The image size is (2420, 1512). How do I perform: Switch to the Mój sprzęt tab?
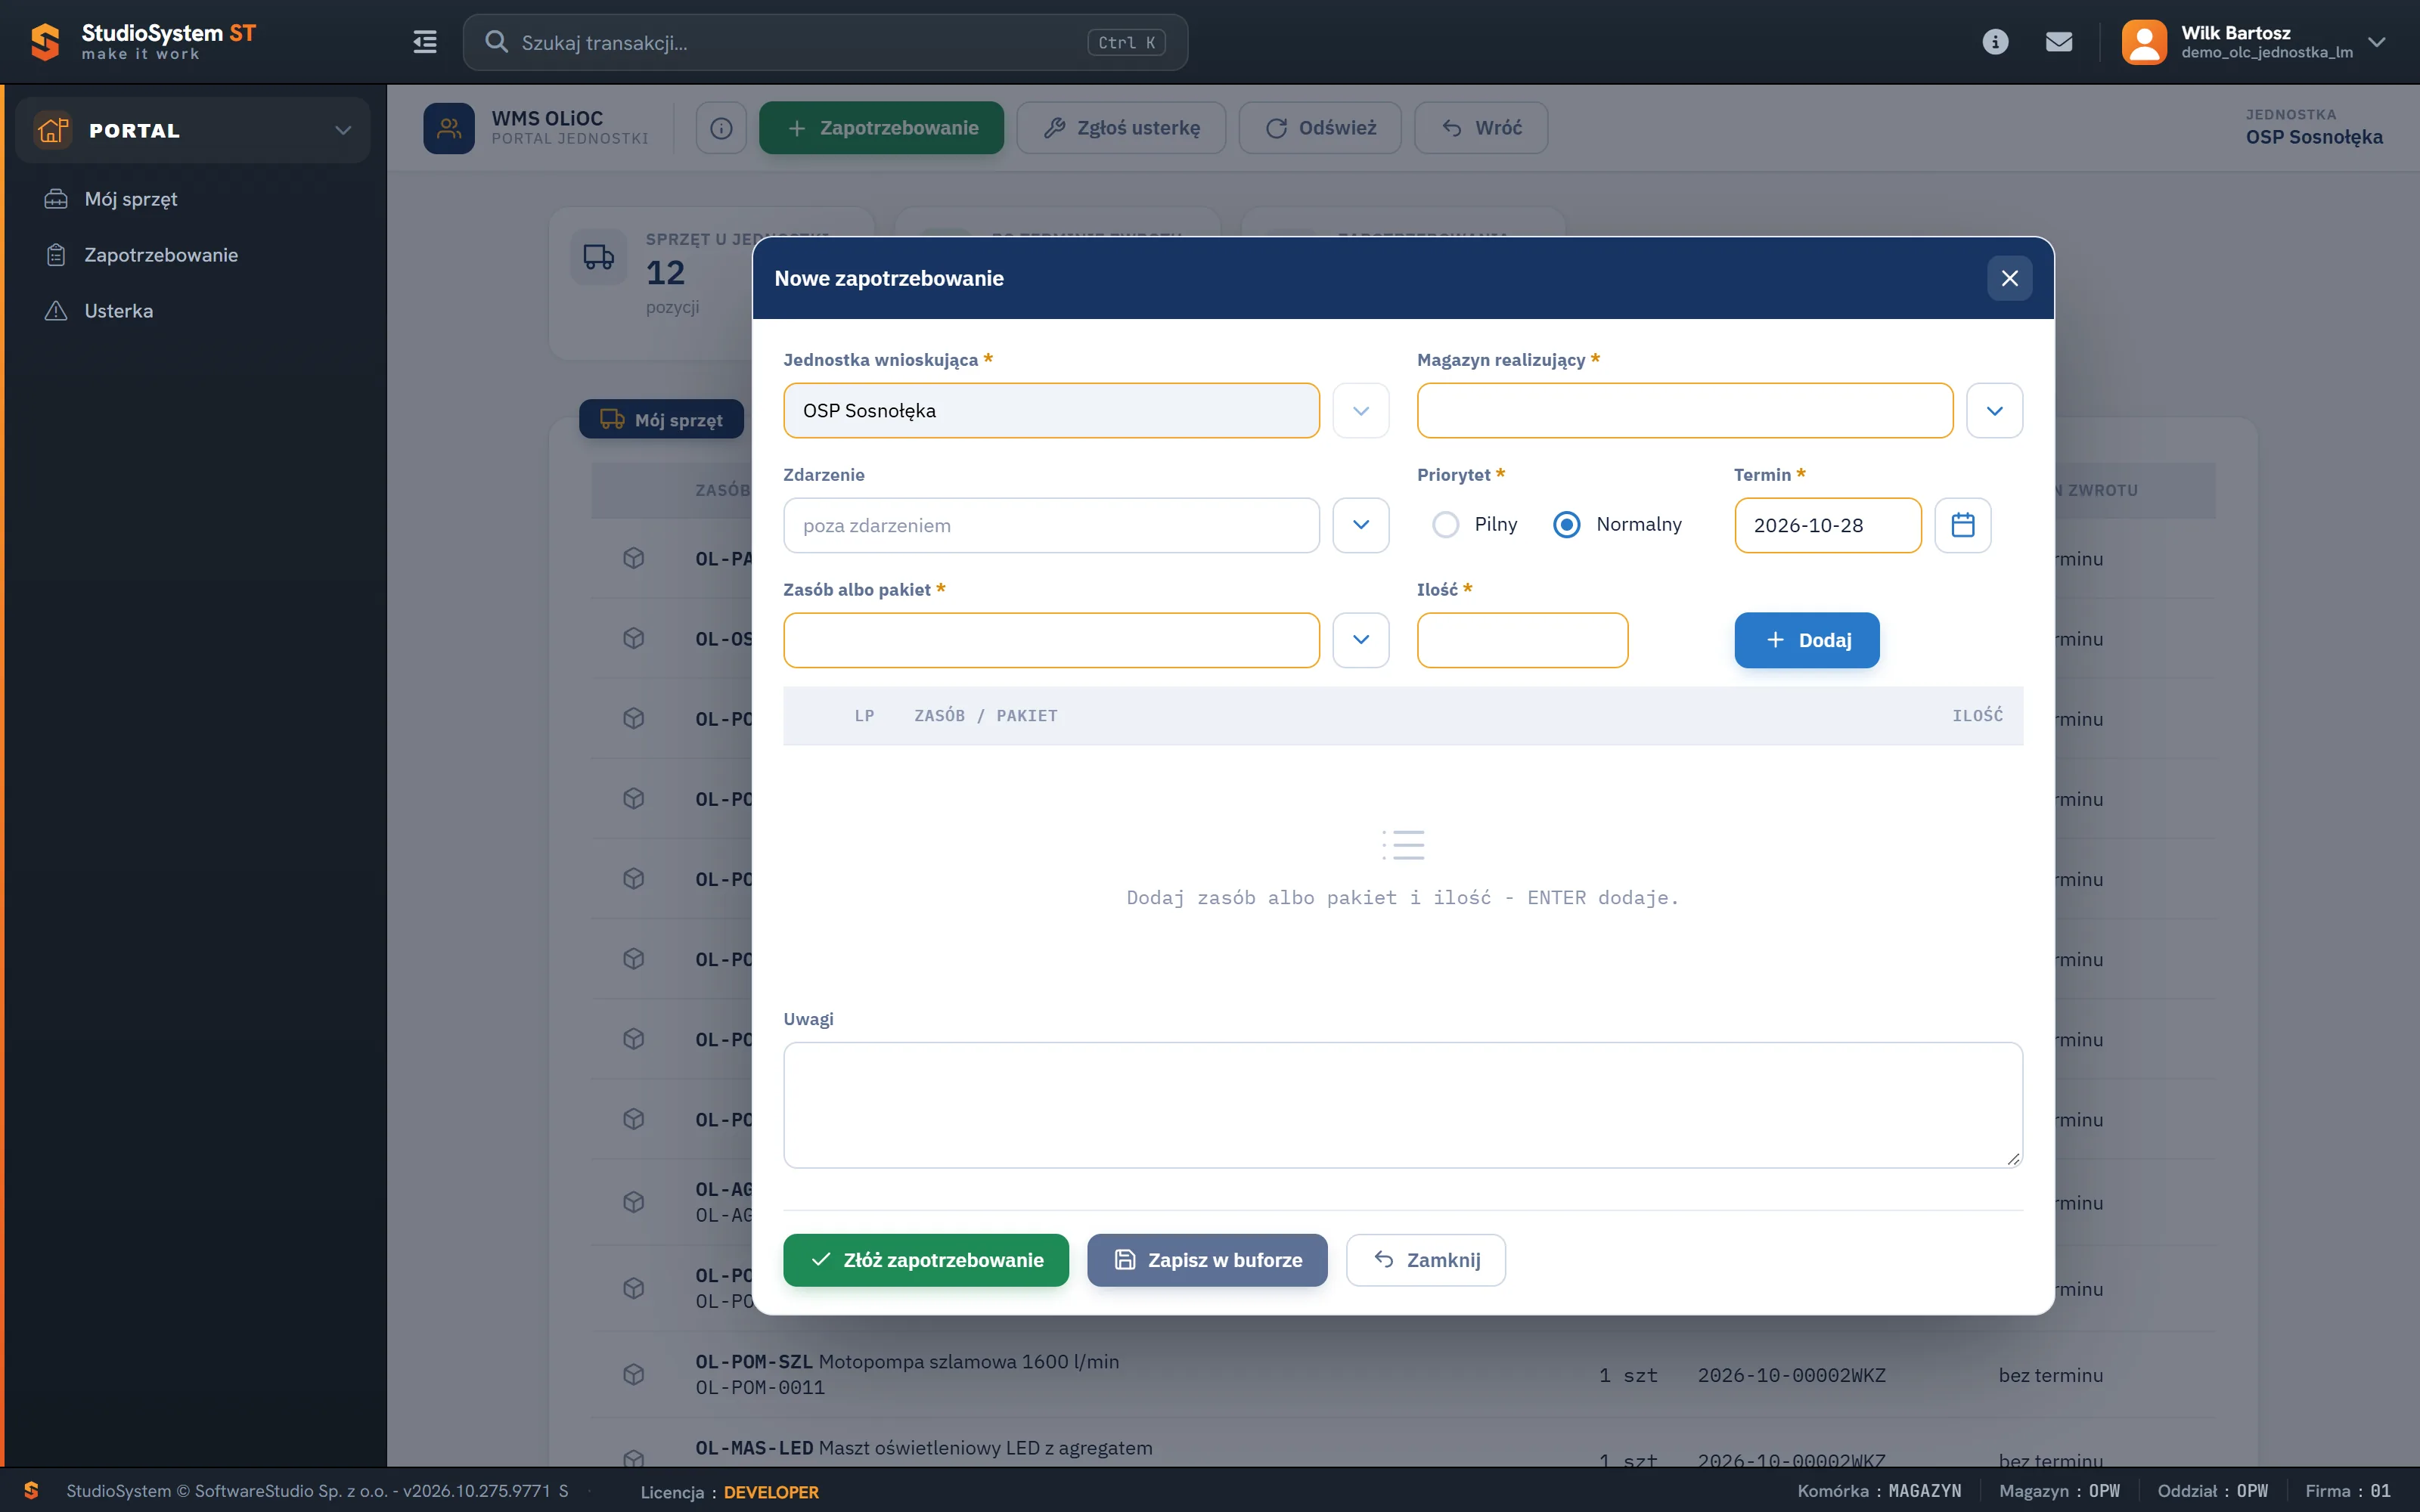[661, 420]
